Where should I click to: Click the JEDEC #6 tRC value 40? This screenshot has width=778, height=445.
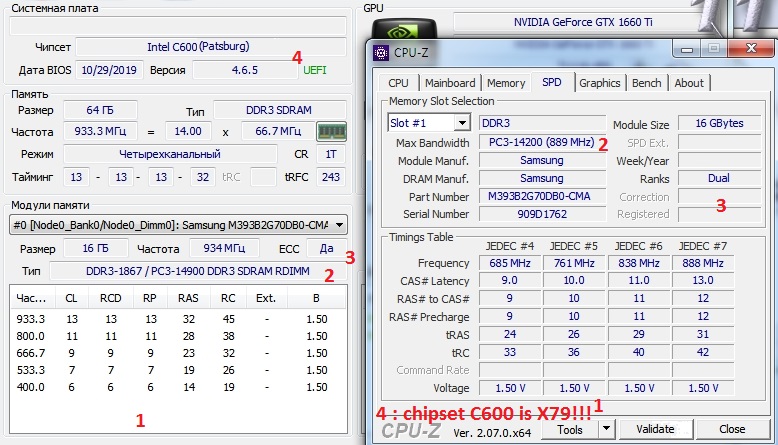(639, 352)
